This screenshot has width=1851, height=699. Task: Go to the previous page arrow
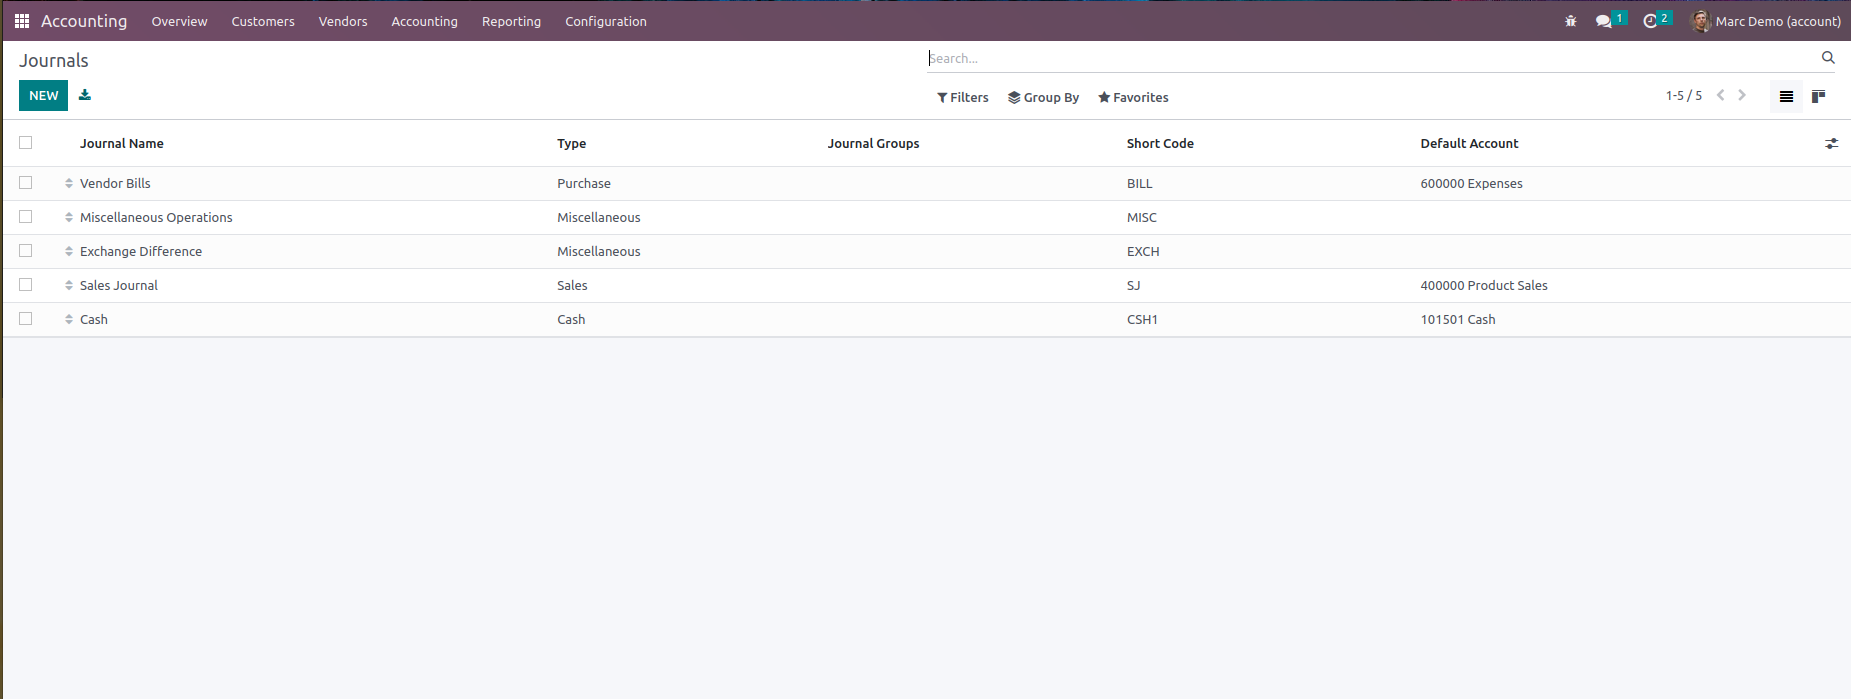[x=1721, y=96]
